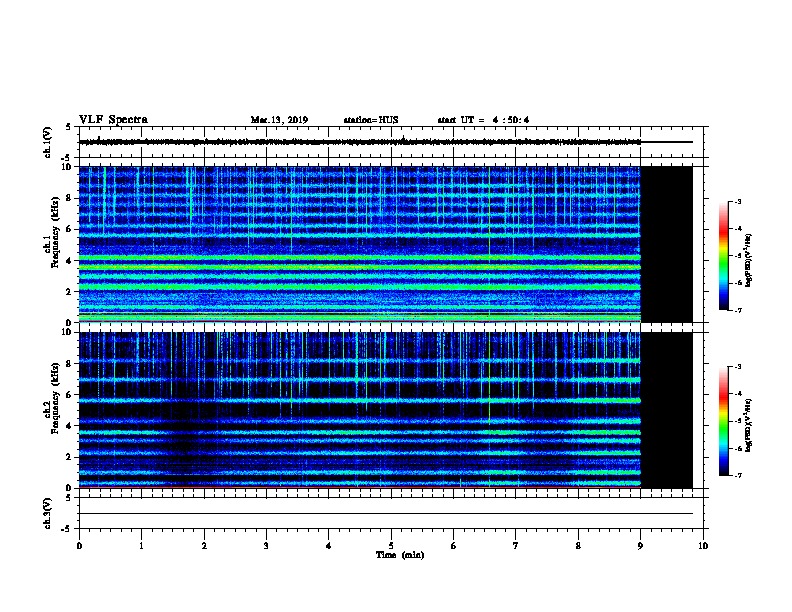Viewport: 792px width, 612px height.
Task: Click time axis tick label "10"
Action: pyautogui.click(x=703, y=546)
